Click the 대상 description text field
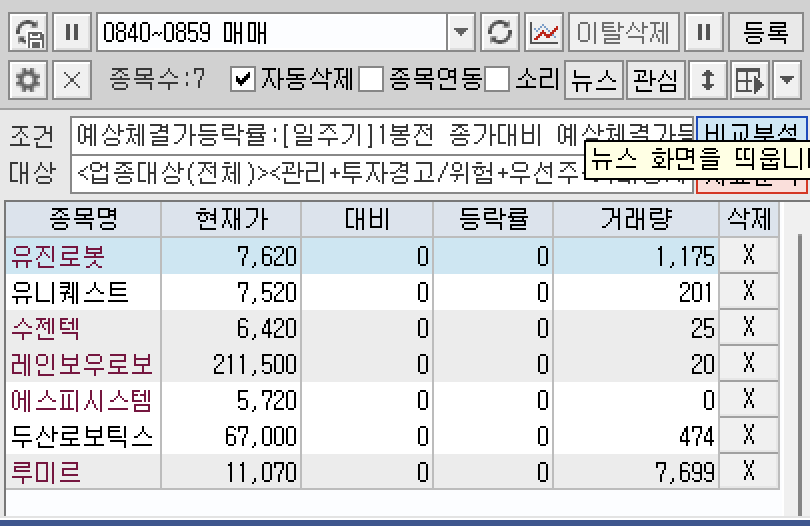 click(x=381, y=174)
